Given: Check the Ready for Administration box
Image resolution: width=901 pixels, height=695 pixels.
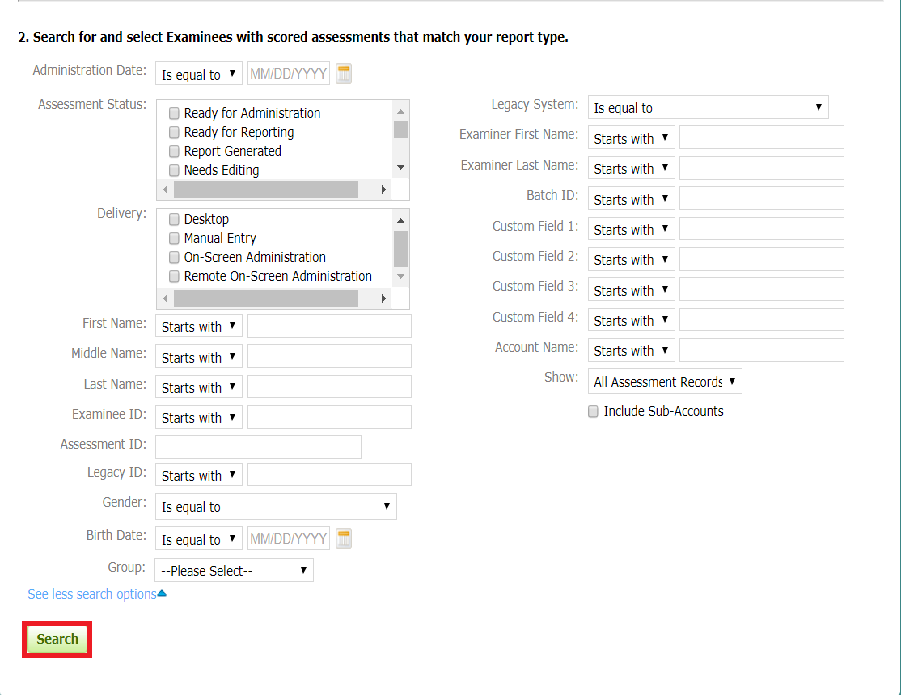Looking at the screenshot, I should [x=175, y=113].
